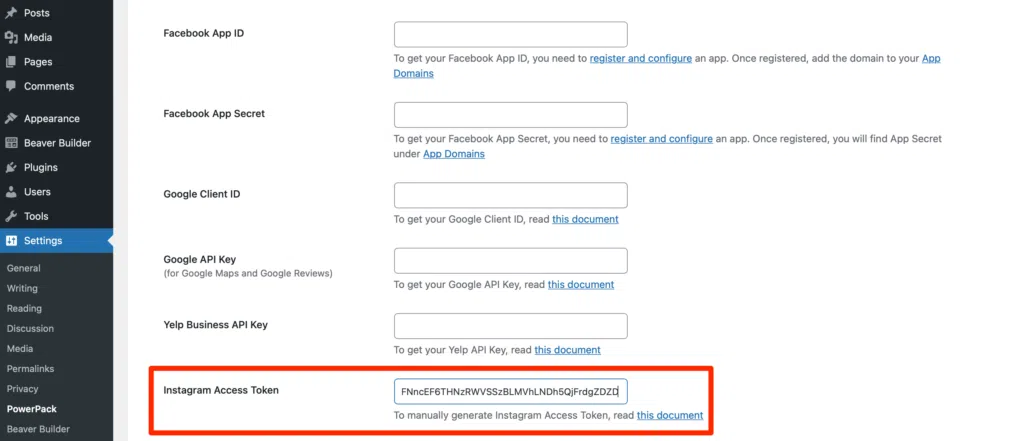Follow the Google Client ID document link
Viewport: 1024px width, 441px height.
pyautogui.click(x=585, y=219)
